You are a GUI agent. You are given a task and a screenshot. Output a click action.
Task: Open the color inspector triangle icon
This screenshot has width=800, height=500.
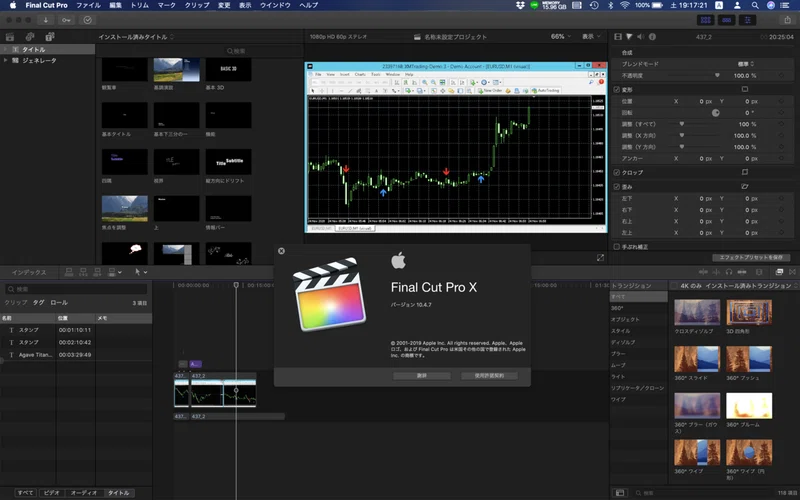click(x=629, y=37)
